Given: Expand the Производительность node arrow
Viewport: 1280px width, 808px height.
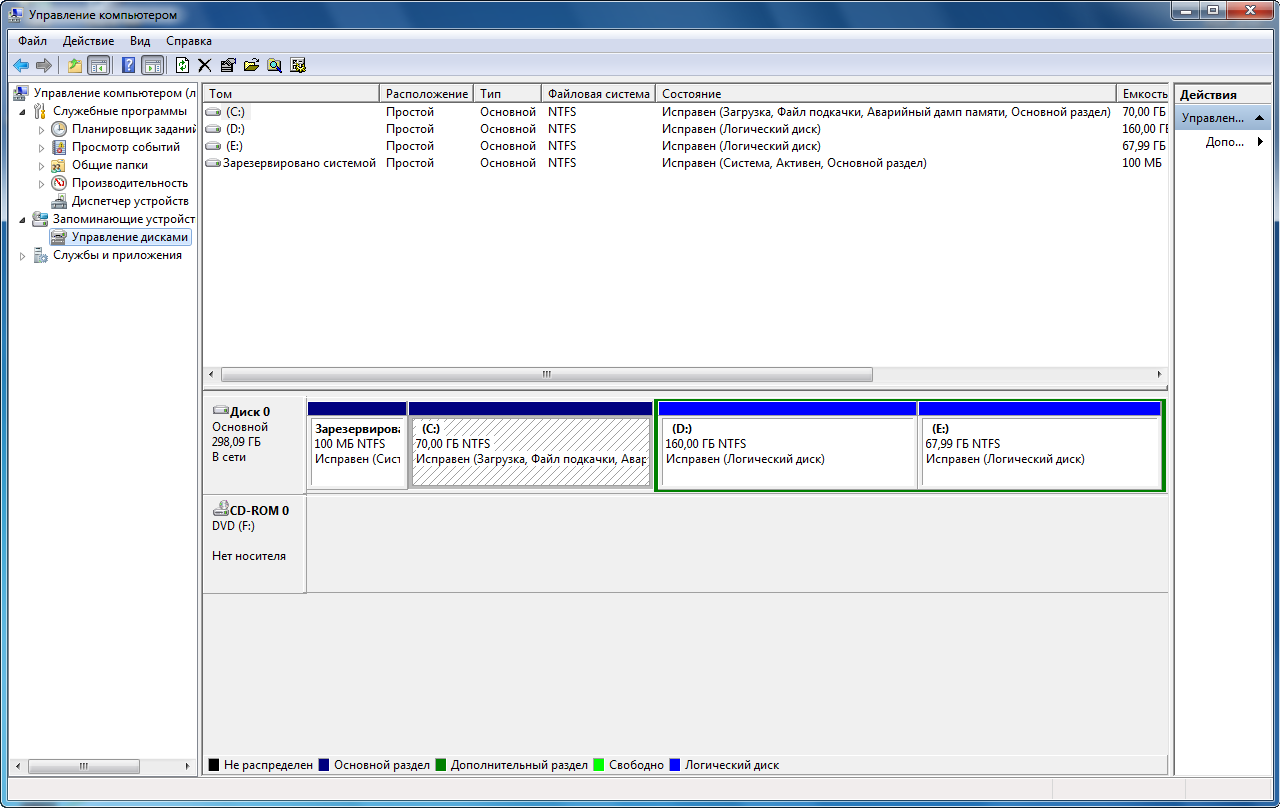Looking at the screenshot, I should coord(42,183).
